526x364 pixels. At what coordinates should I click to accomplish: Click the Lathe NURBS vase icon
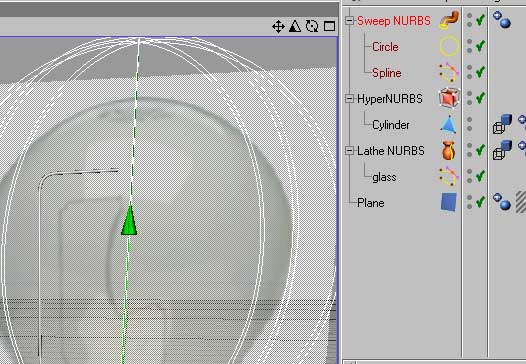[x=449, y=150]
